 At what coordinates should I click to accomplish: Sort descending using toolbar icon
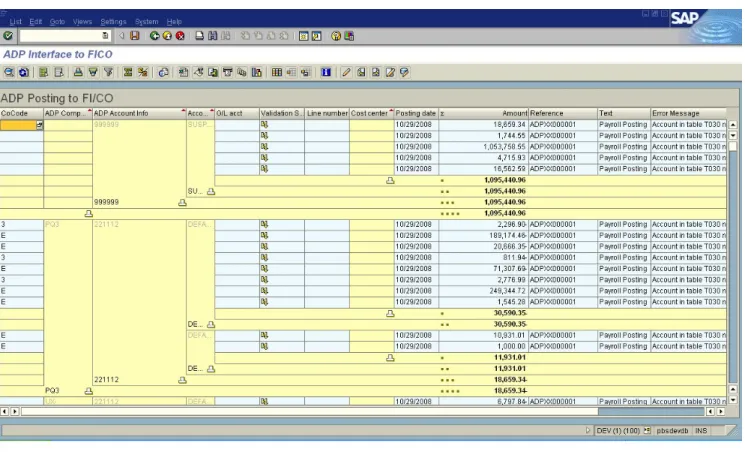tap(93, 72)
